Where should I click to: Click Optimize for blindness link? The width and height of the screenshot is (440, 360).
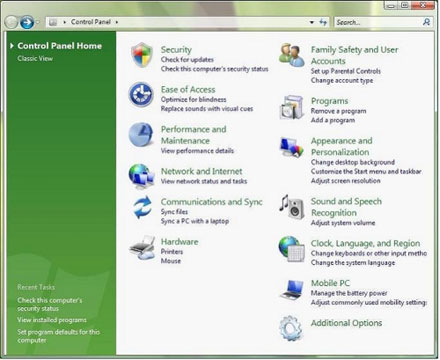coord(193,99)
